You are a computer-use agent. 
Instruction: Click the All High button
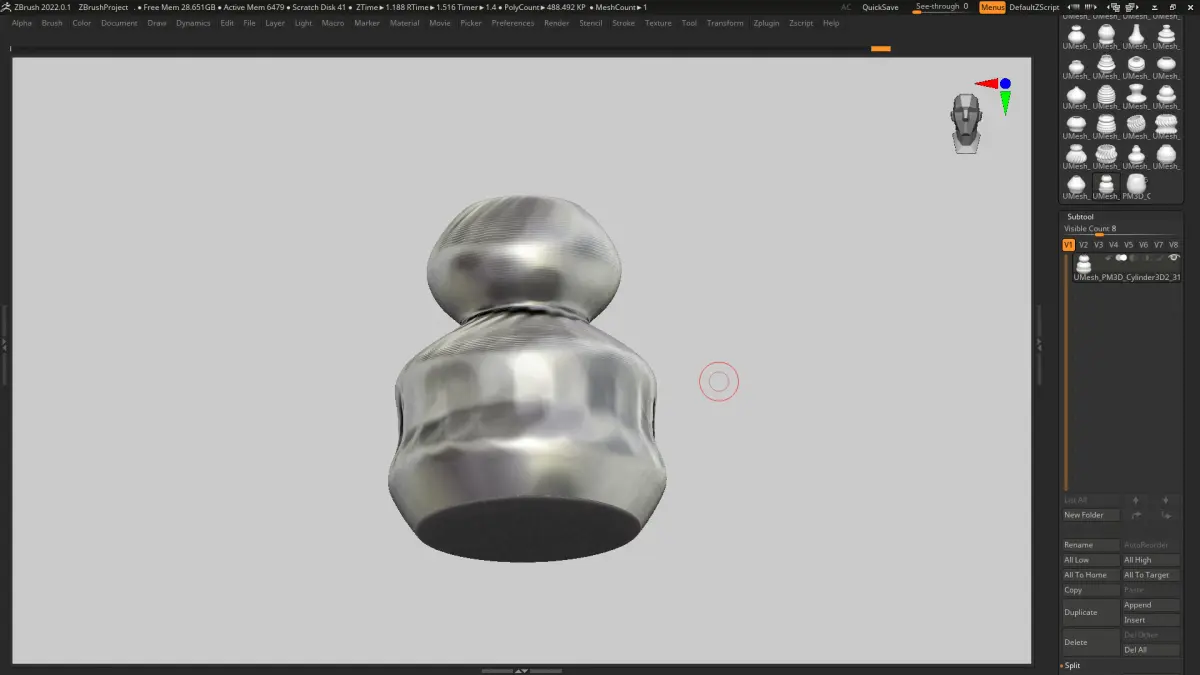click(x=1151, y=560)
